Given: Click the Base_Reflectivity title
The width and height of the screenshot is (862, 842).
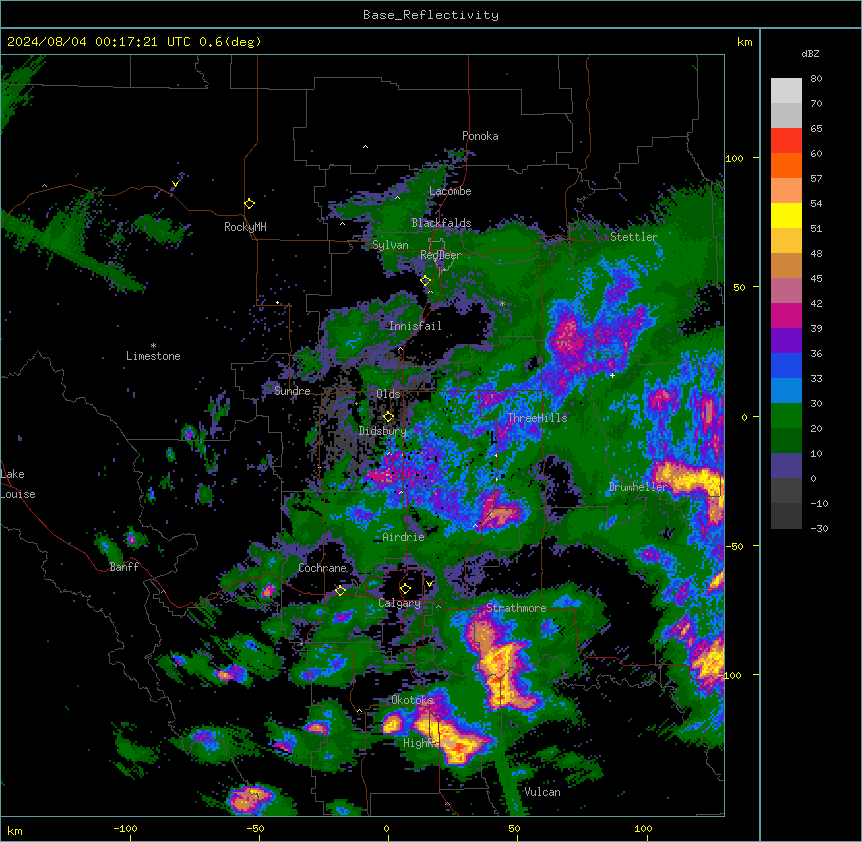Looking at the screenshot, I should [x=431, y=15].
